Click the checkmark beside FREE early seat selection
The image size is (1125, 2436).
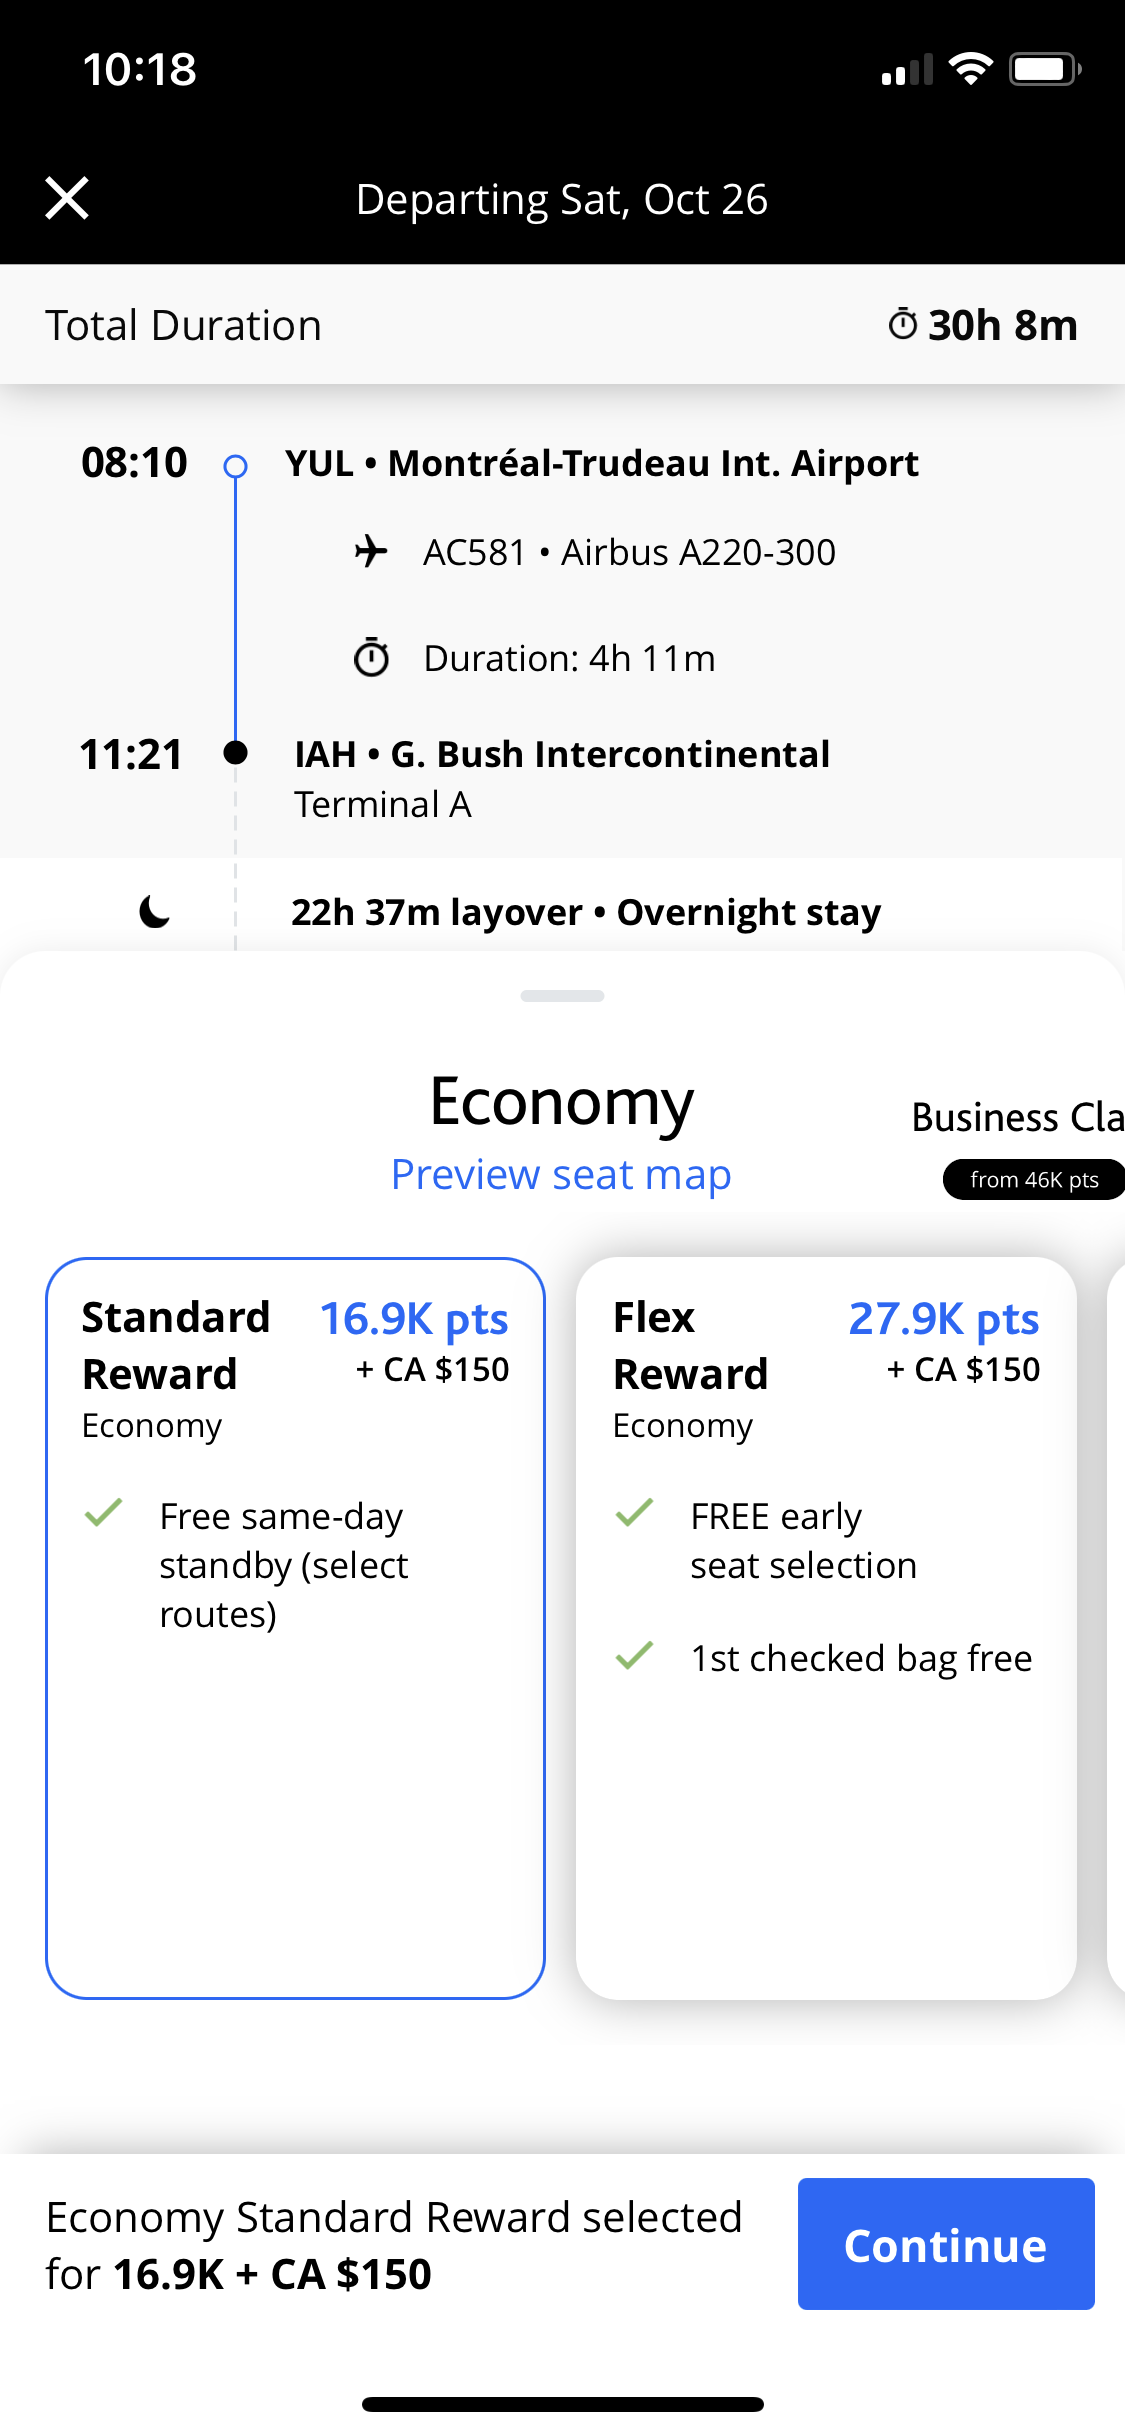[634, 1514]
